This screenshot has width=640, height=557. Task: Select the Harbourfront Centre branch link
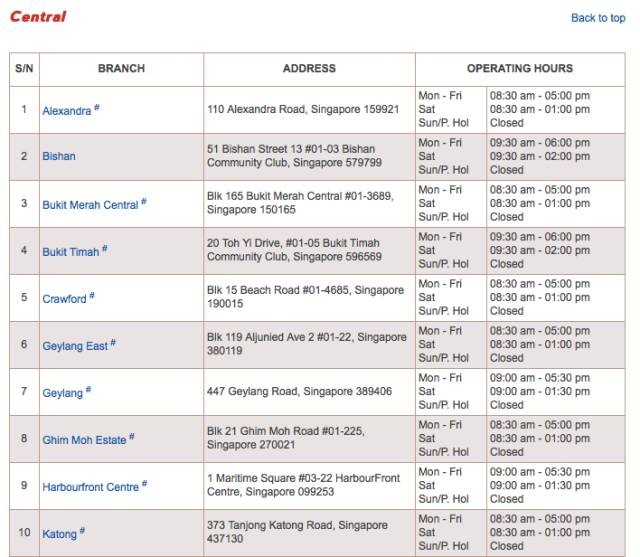coord(90,487)
